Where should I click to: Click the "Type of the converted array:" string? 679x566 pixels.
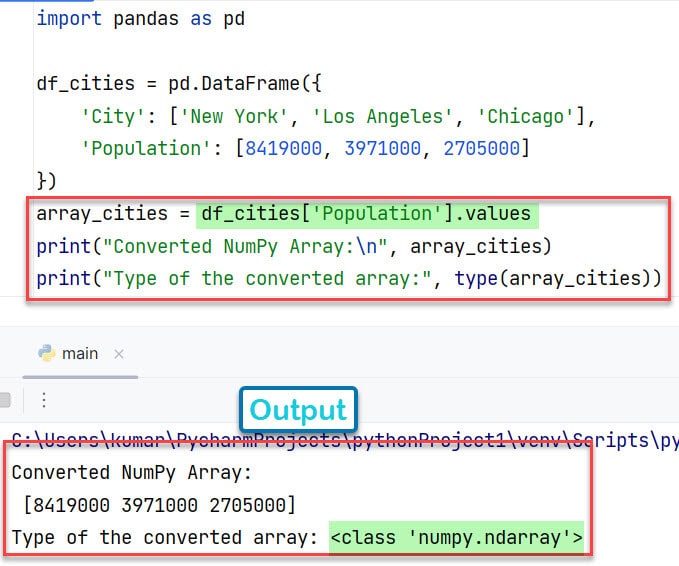(x=267, y=278)
